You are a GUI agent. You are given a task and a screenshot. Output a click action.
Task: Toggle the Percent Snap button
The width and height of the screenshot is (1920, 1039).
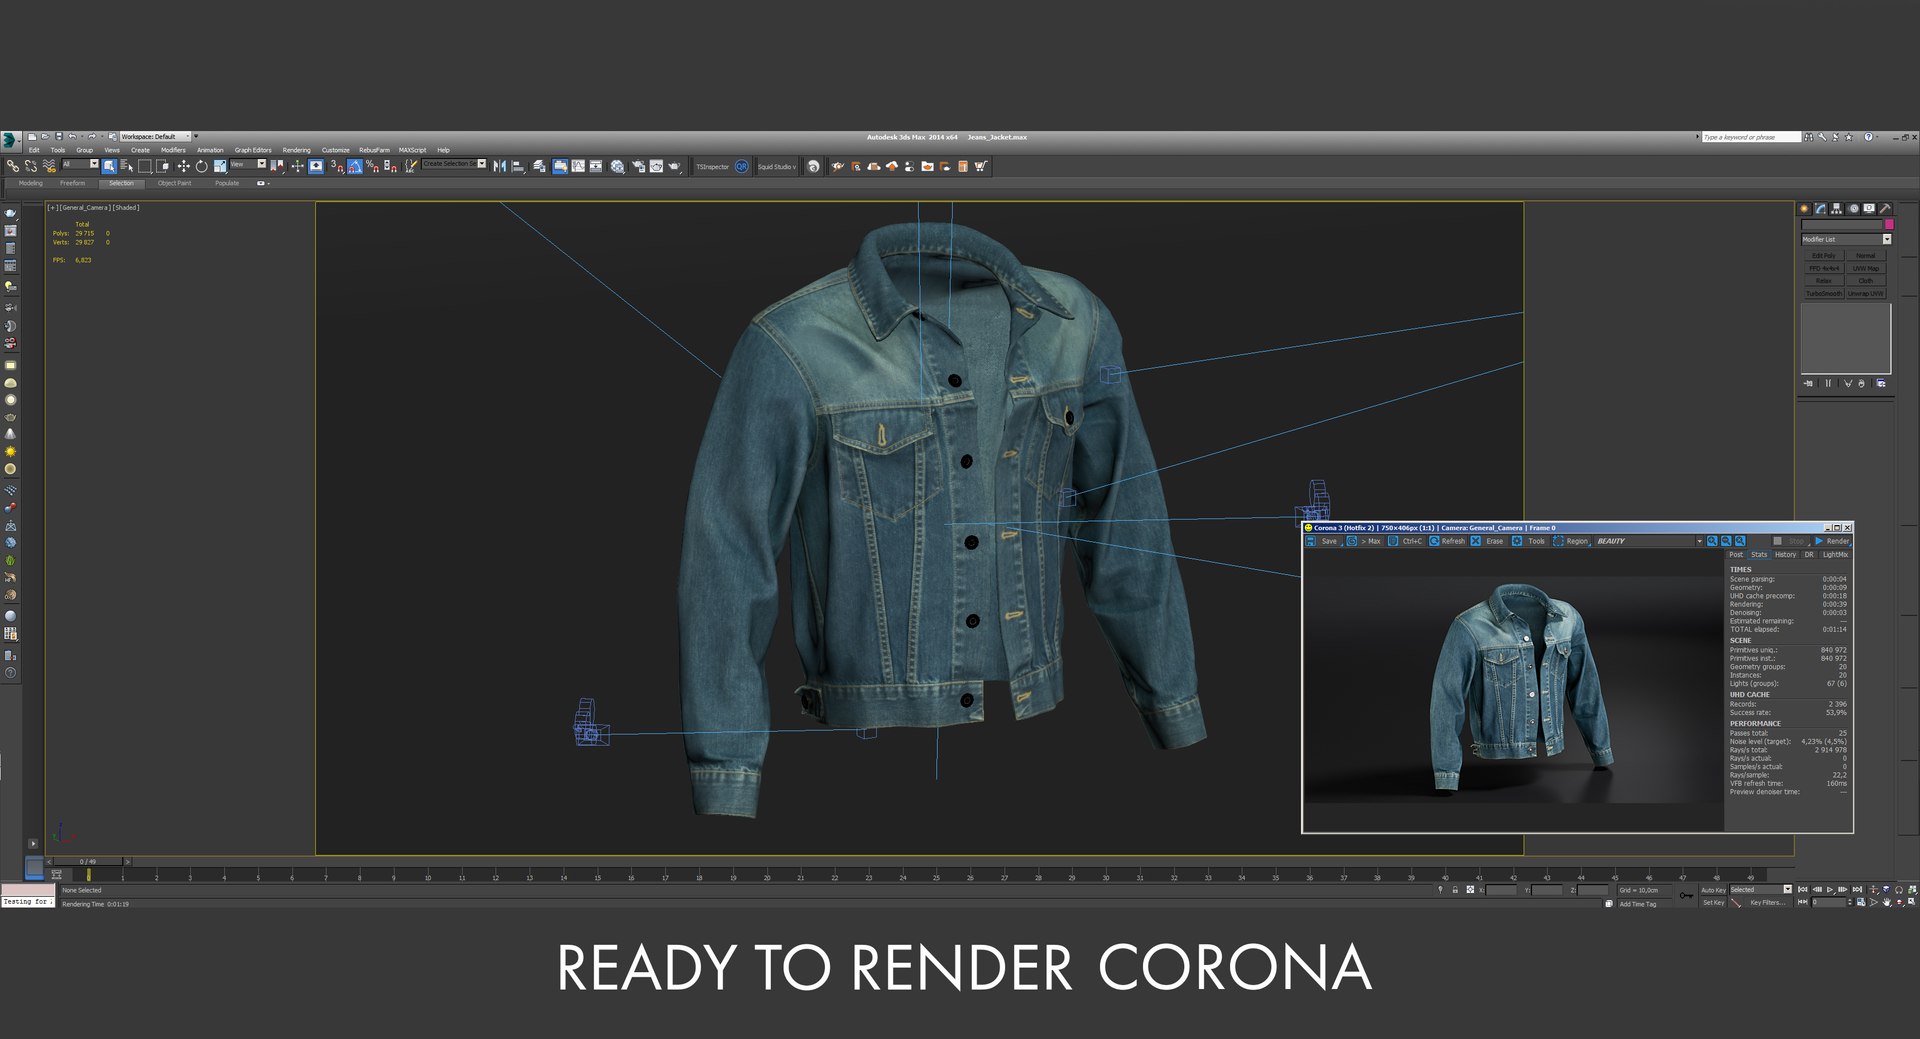pos(372,166)
